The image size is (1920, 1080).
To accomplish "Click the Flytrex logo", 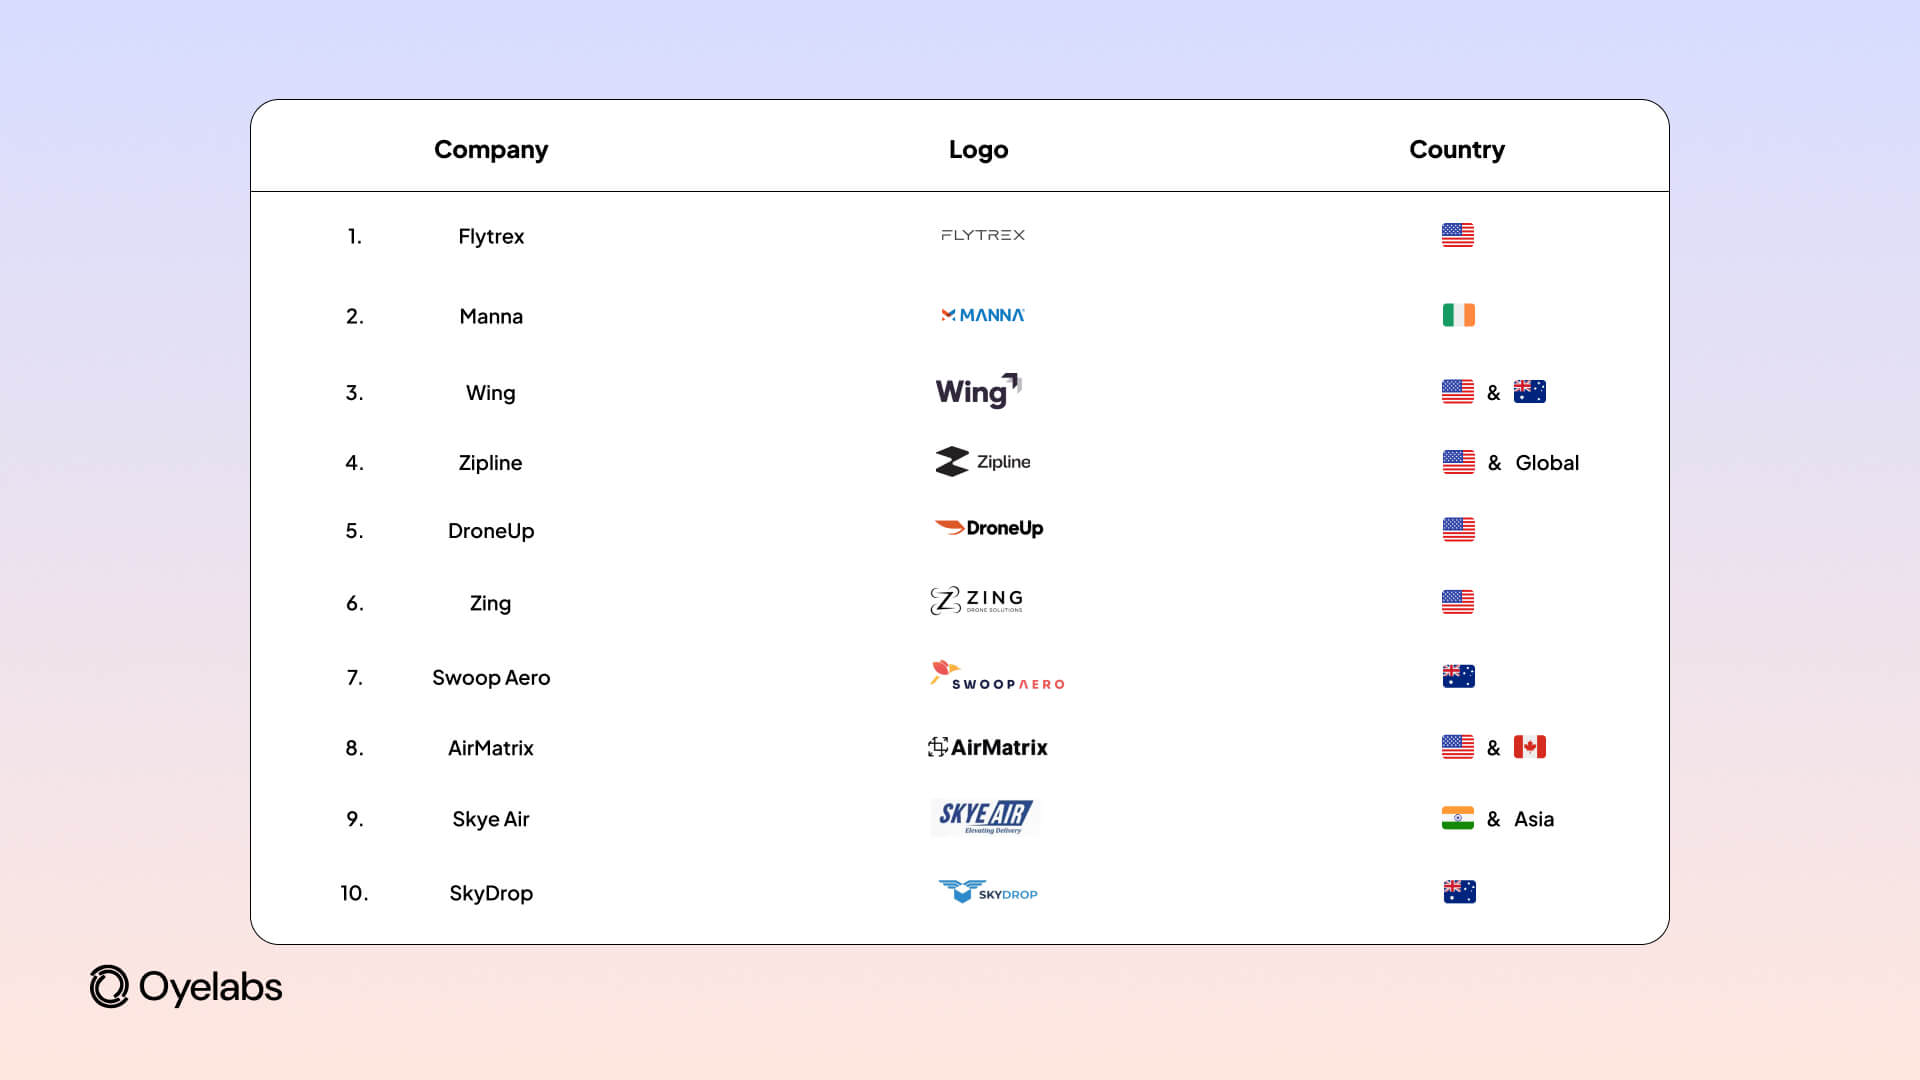I will (x=983, y=235).
